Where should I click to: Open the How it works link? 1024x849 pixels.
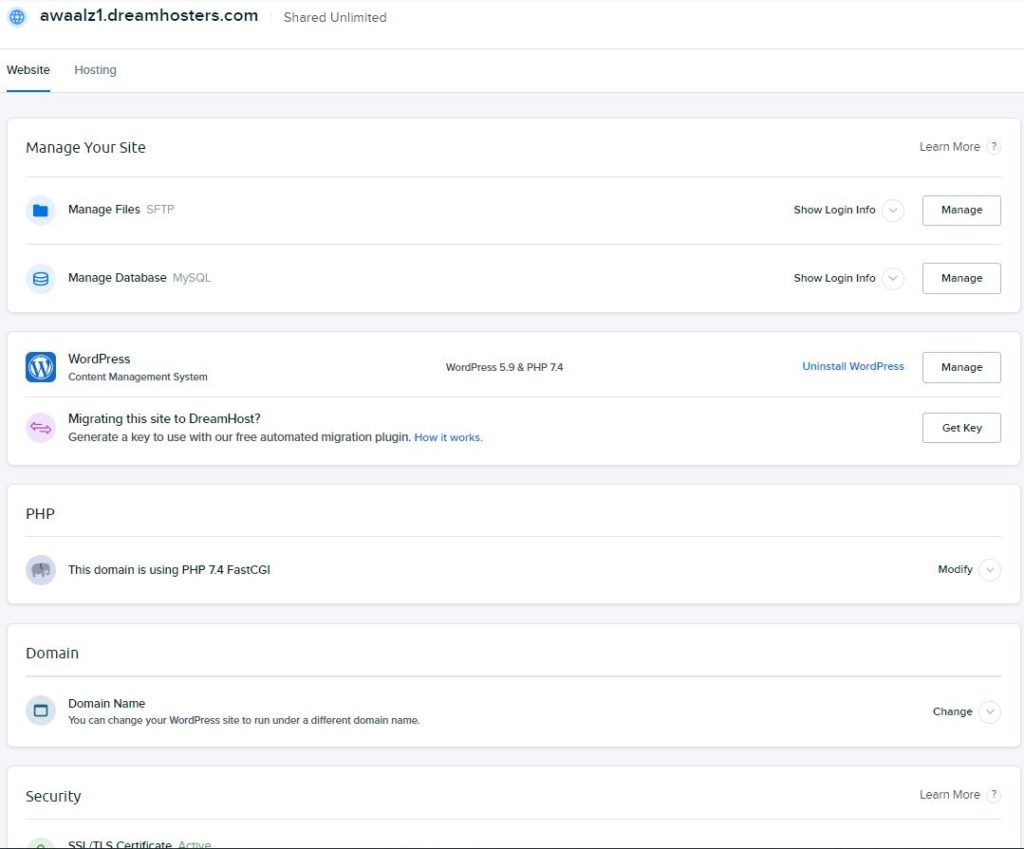[x=448, y=438]
